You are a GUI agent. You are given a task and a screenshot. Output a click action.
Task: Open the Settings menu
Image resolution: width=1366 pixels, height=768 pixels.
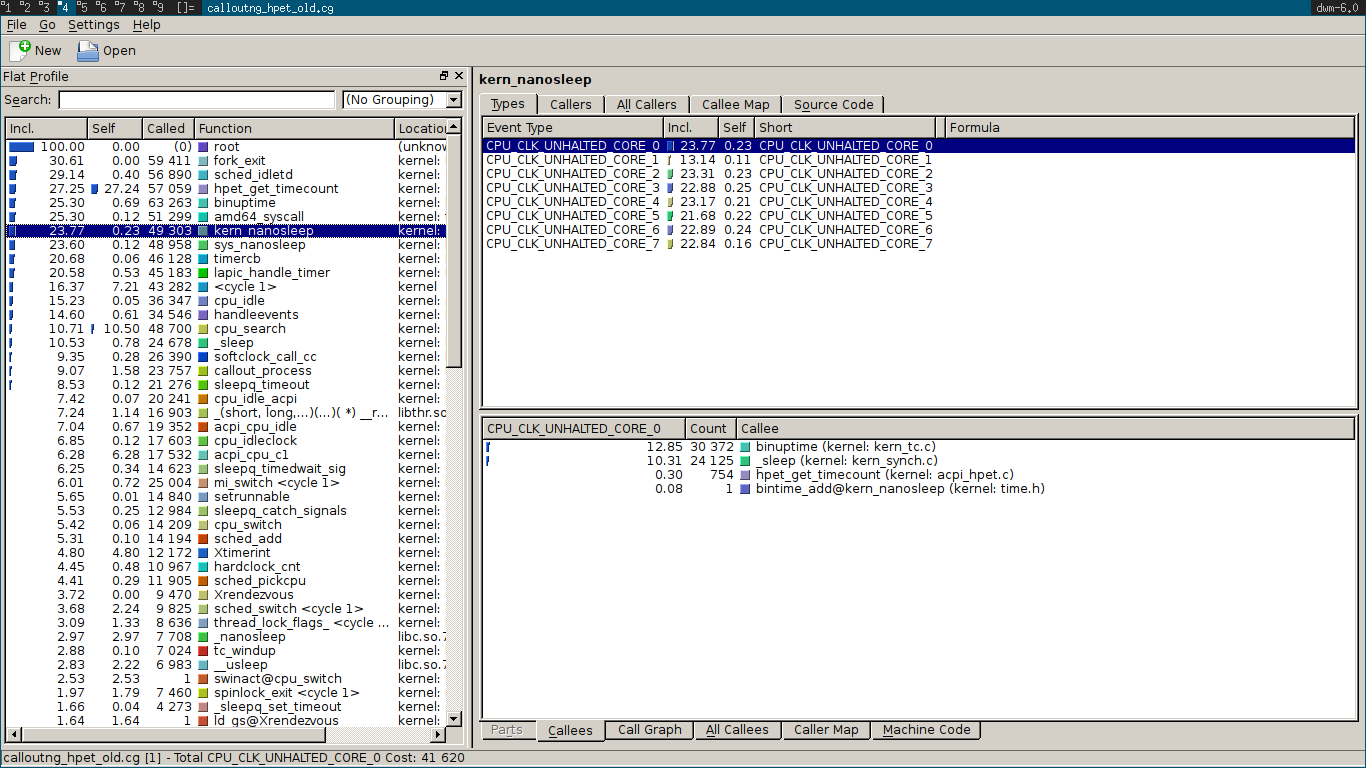point(93,25)
